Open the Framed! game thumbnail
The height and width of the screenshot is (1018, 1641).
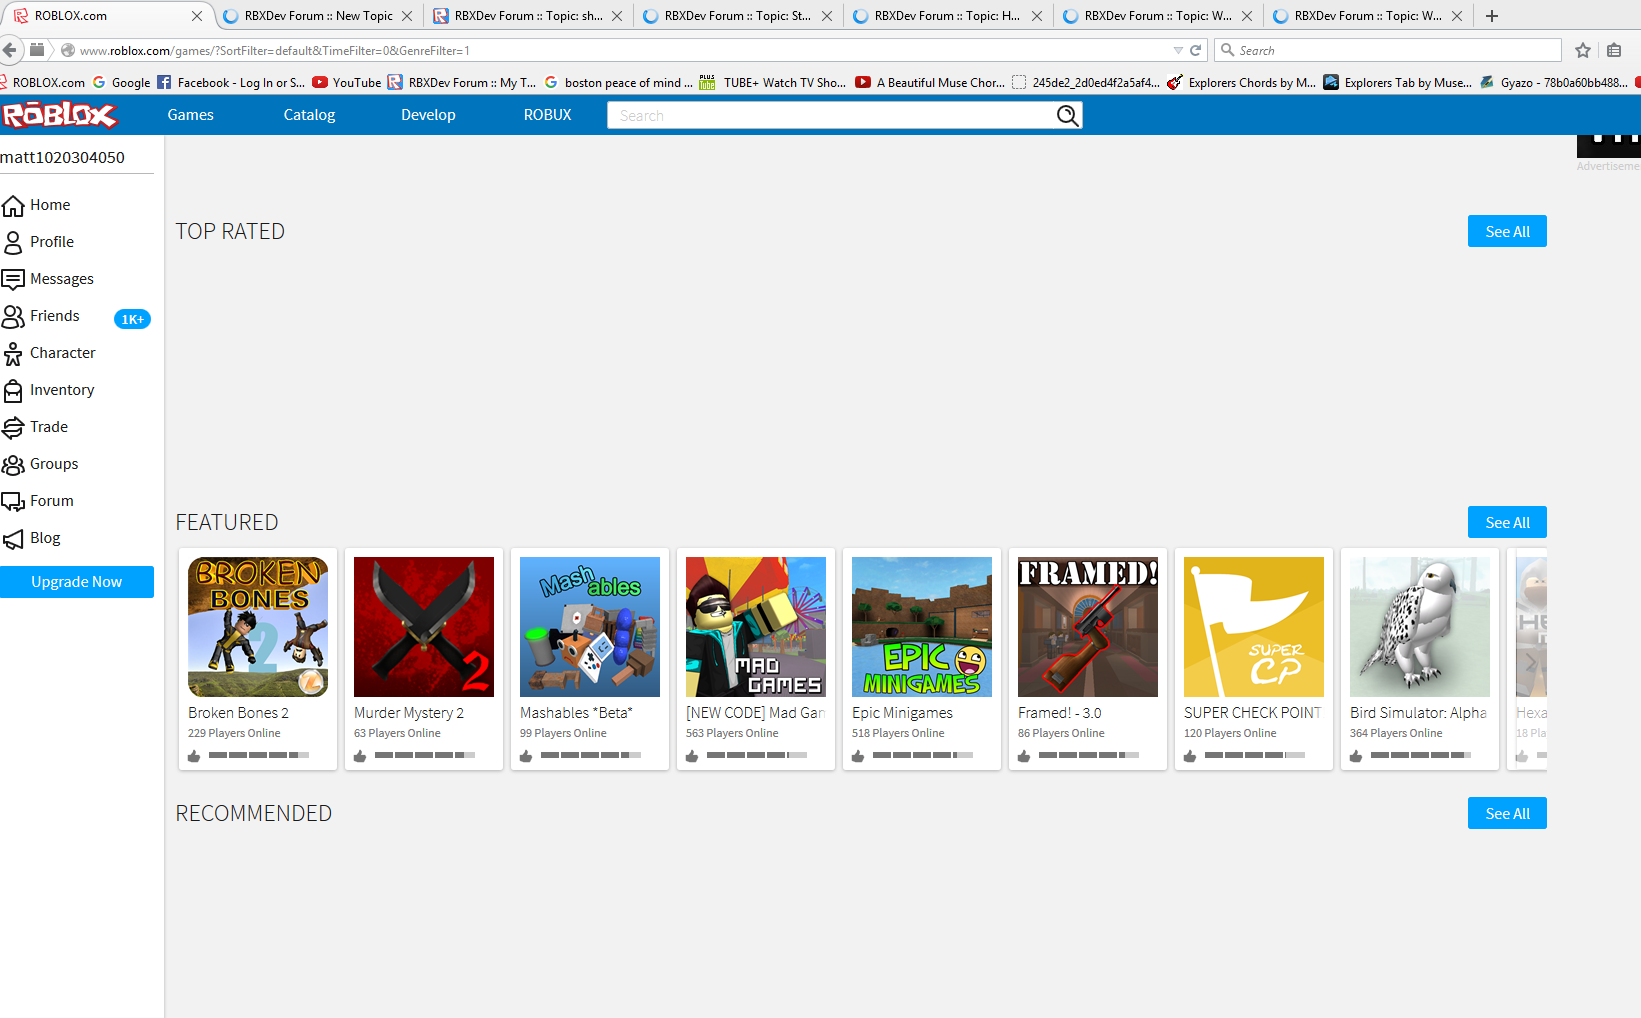pyautogui.click(x=1088, y=627)
